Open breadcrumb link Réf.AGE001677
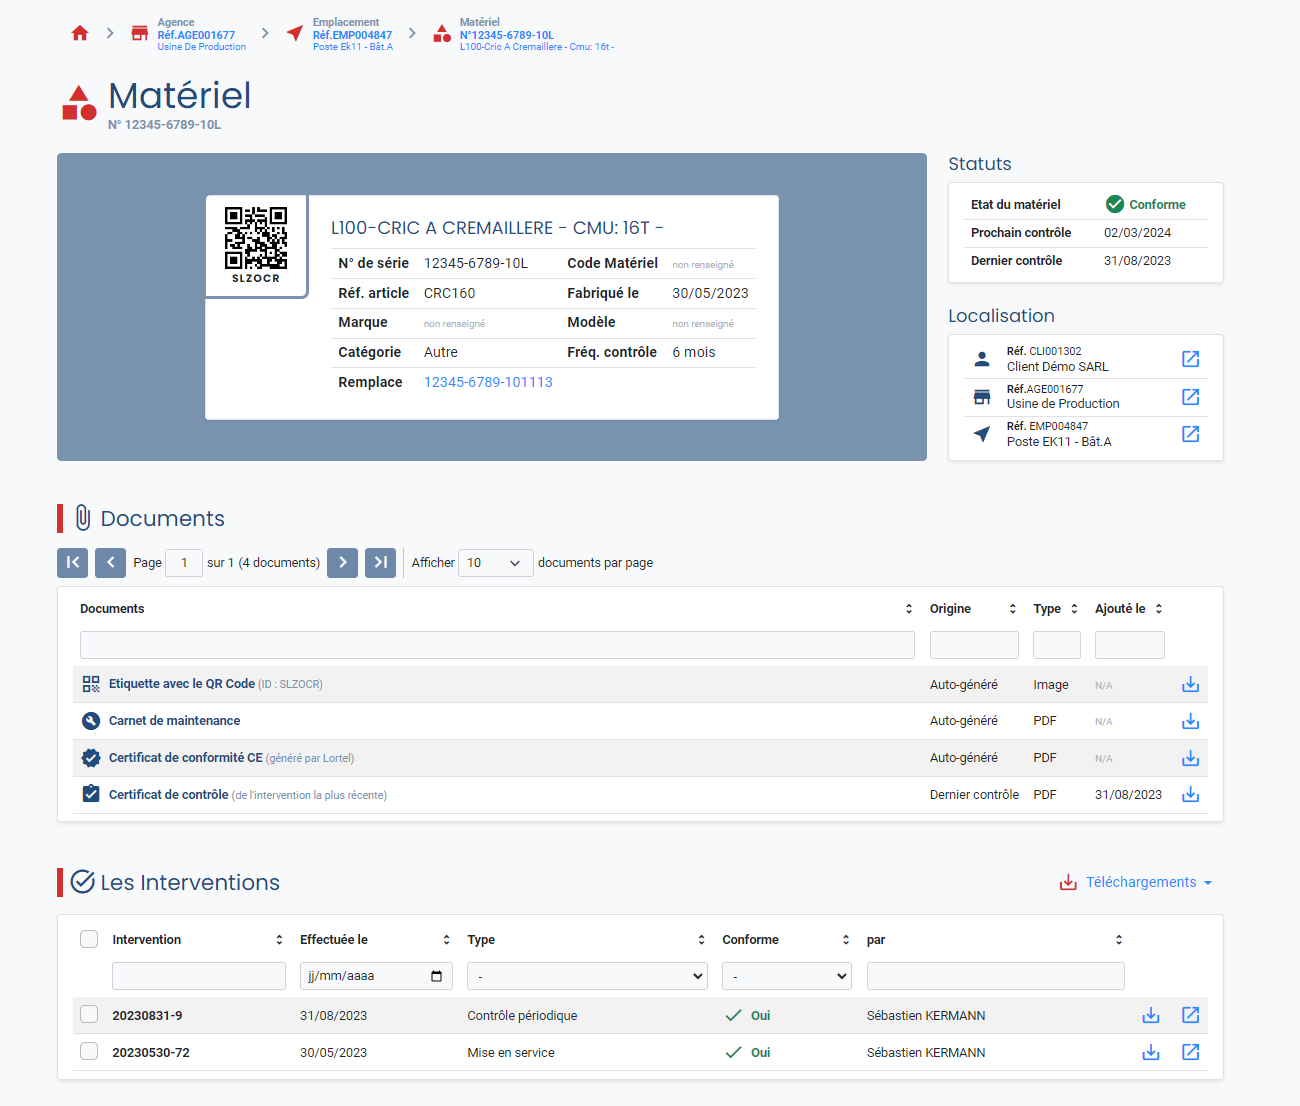Screen dimensions: 1300x1106 [196, 35]
